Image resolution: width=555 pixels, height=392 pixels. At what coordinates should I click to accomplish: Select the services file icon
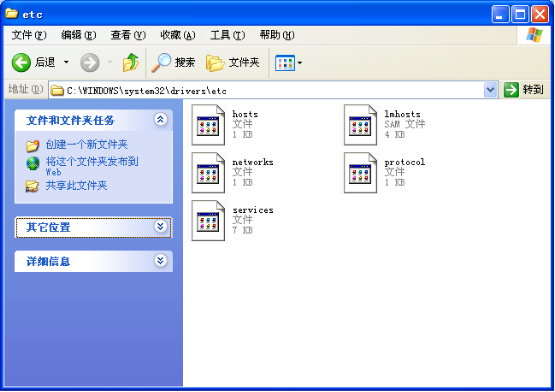coord(208,220)
